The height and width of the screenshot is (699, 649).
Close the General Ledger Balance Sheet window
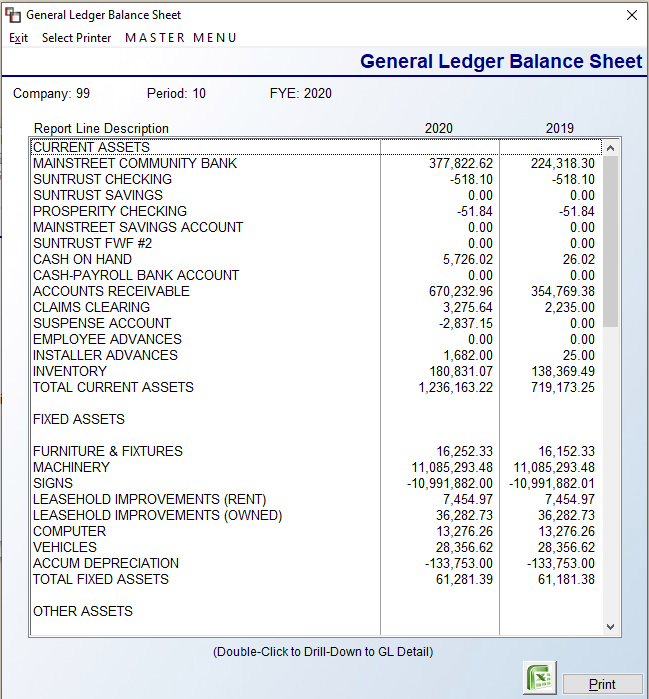tap(631, 15)
